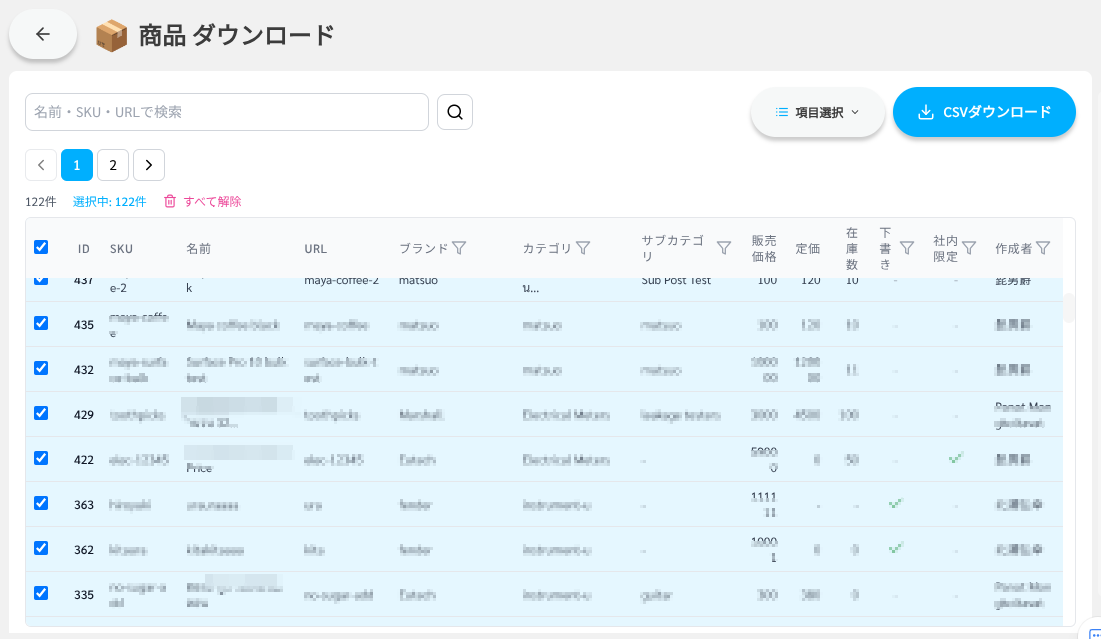The height and width of the screenshot is (639, 1101).
Task: Switch to page 2
Action: tap(113, 165)
